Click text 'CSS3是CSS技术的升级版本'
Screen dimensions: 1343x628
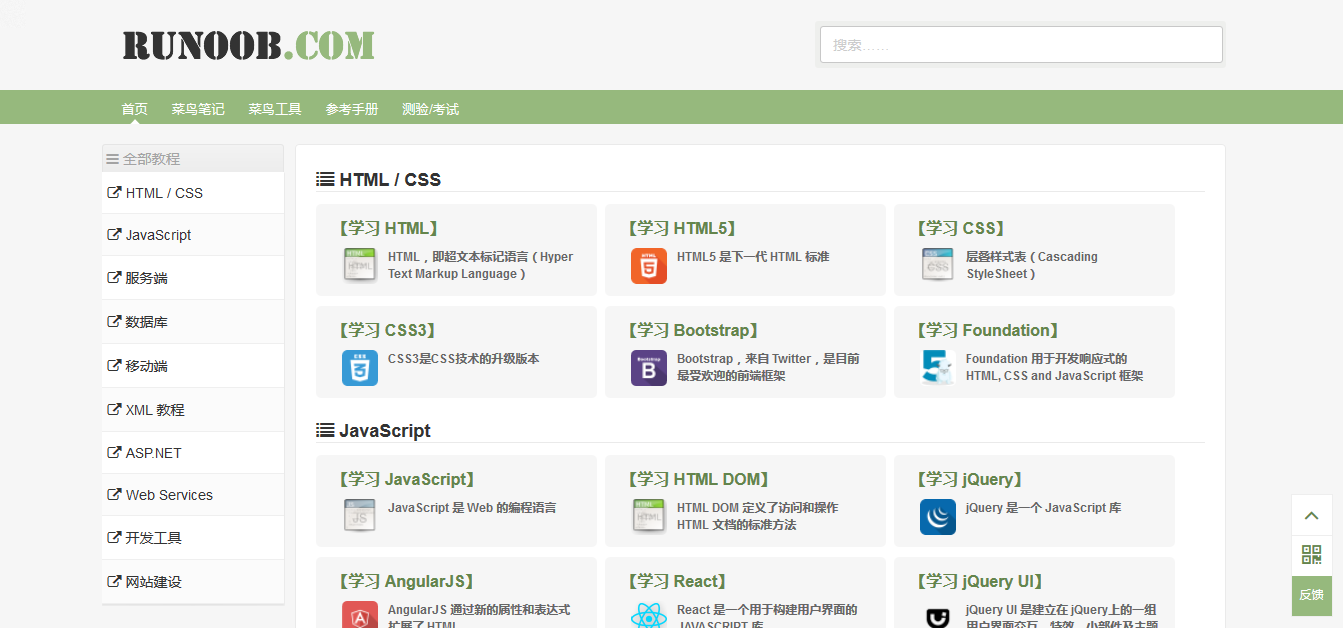tap(464, 359)
